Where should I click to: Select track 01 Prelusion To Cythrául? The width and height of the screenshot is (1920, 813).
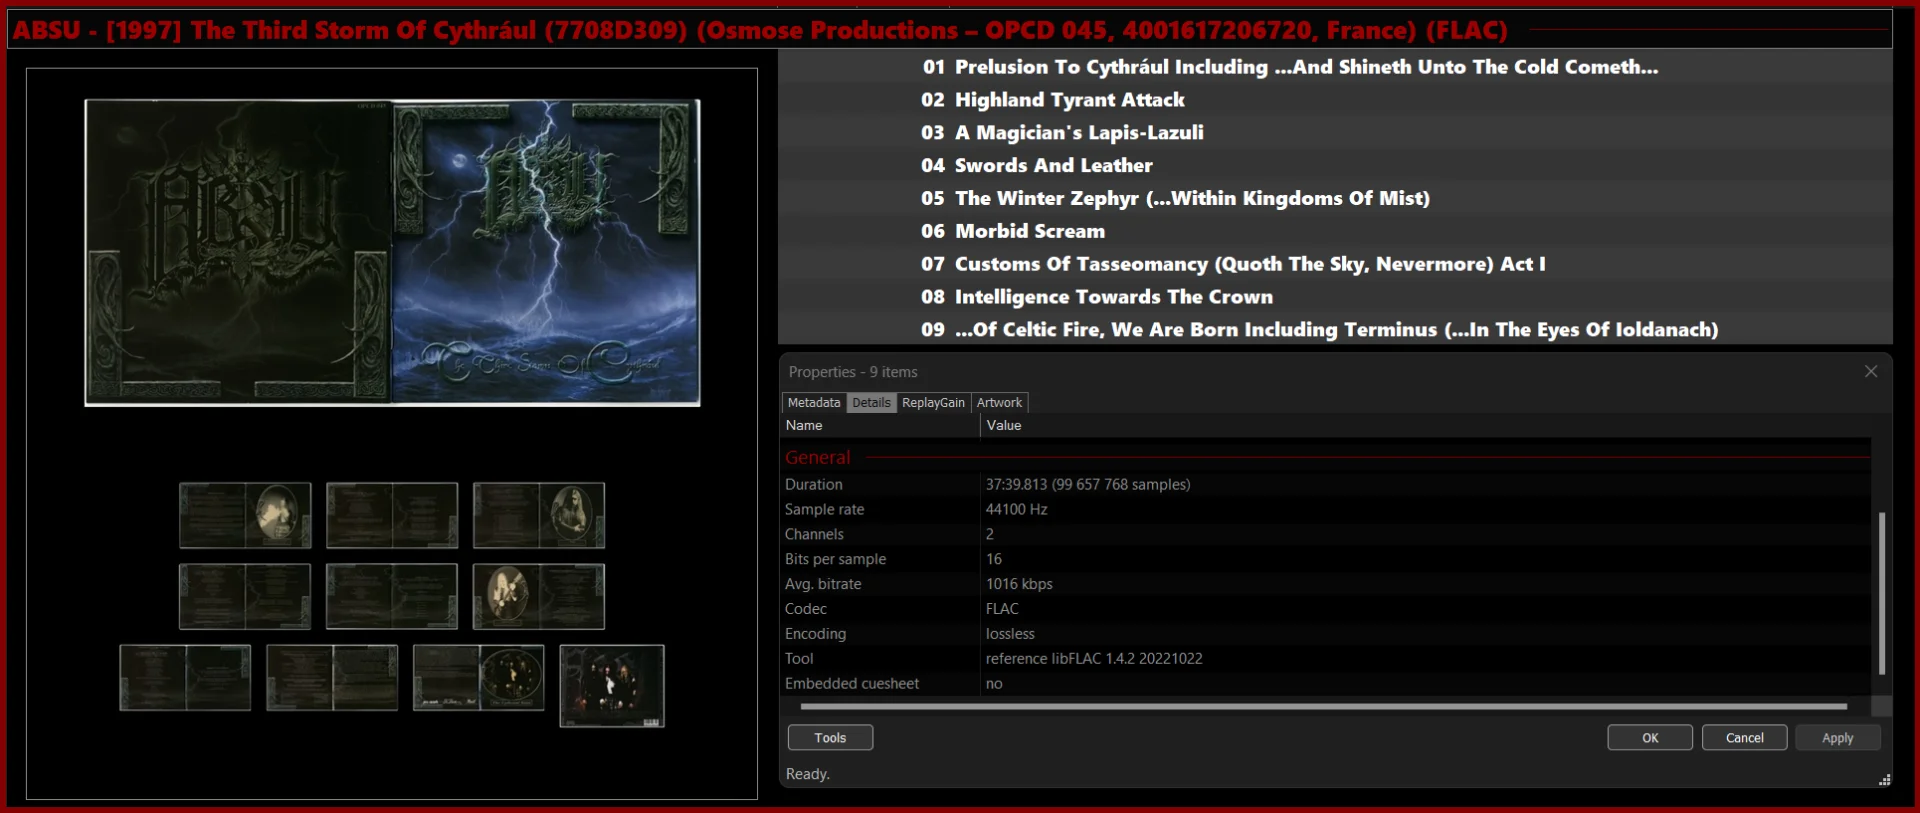(x=1335, y=67)
